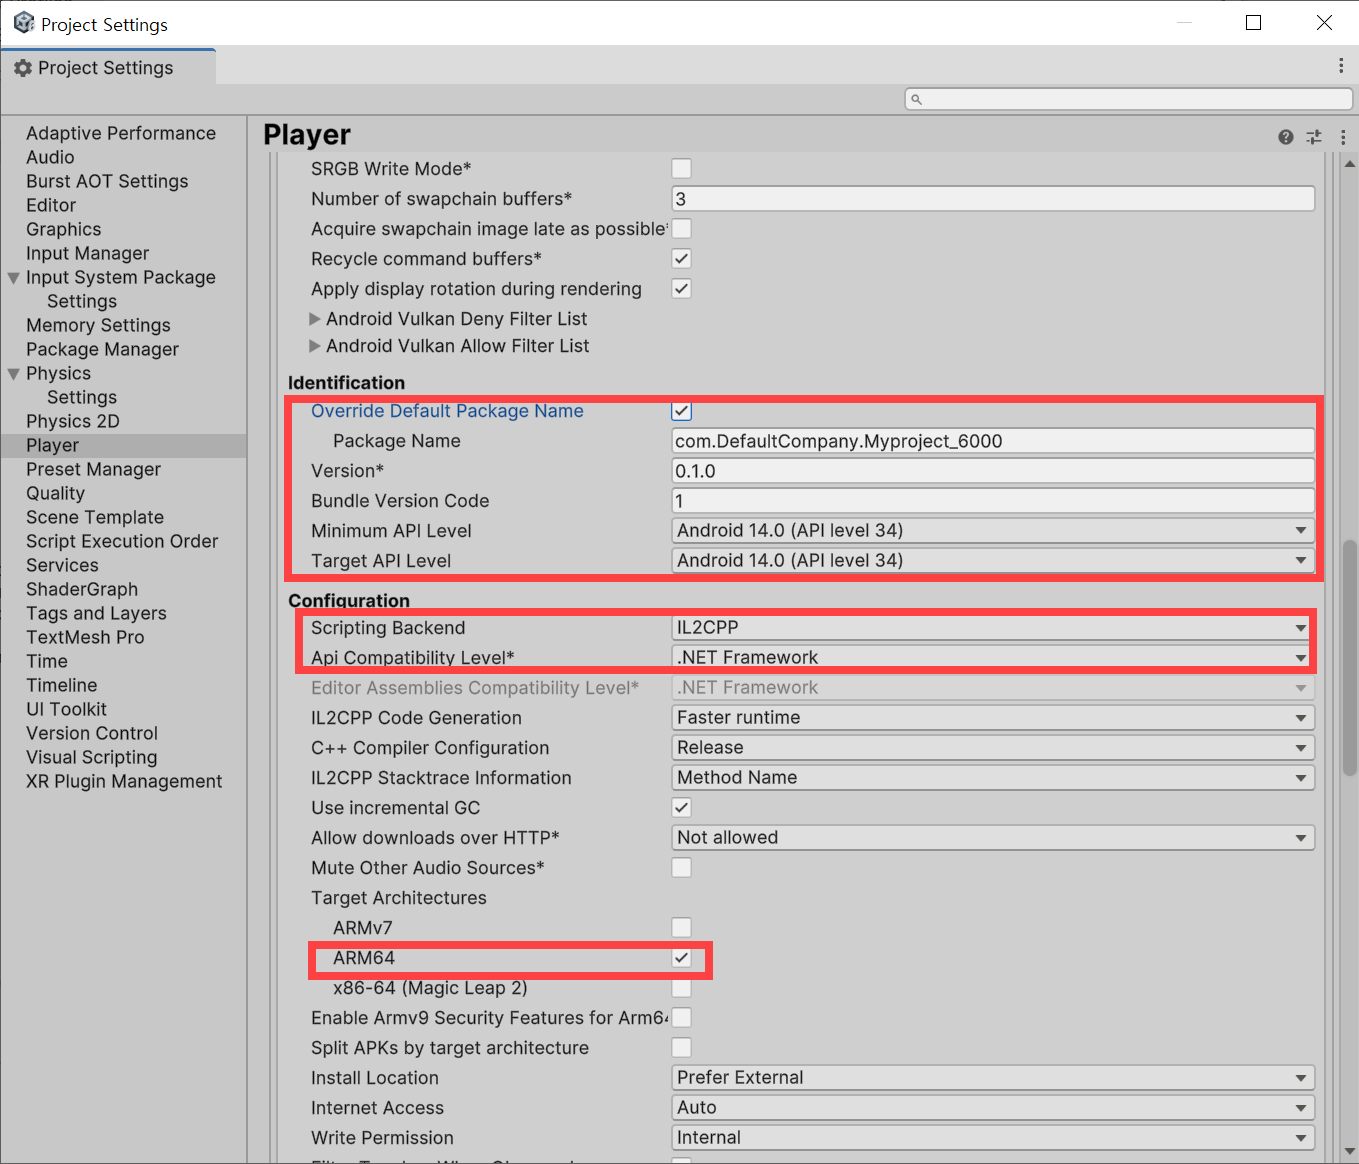Enable Mute Other Audio Sources
Viewport: 1359px width, 1164px height.
point(682,868)
